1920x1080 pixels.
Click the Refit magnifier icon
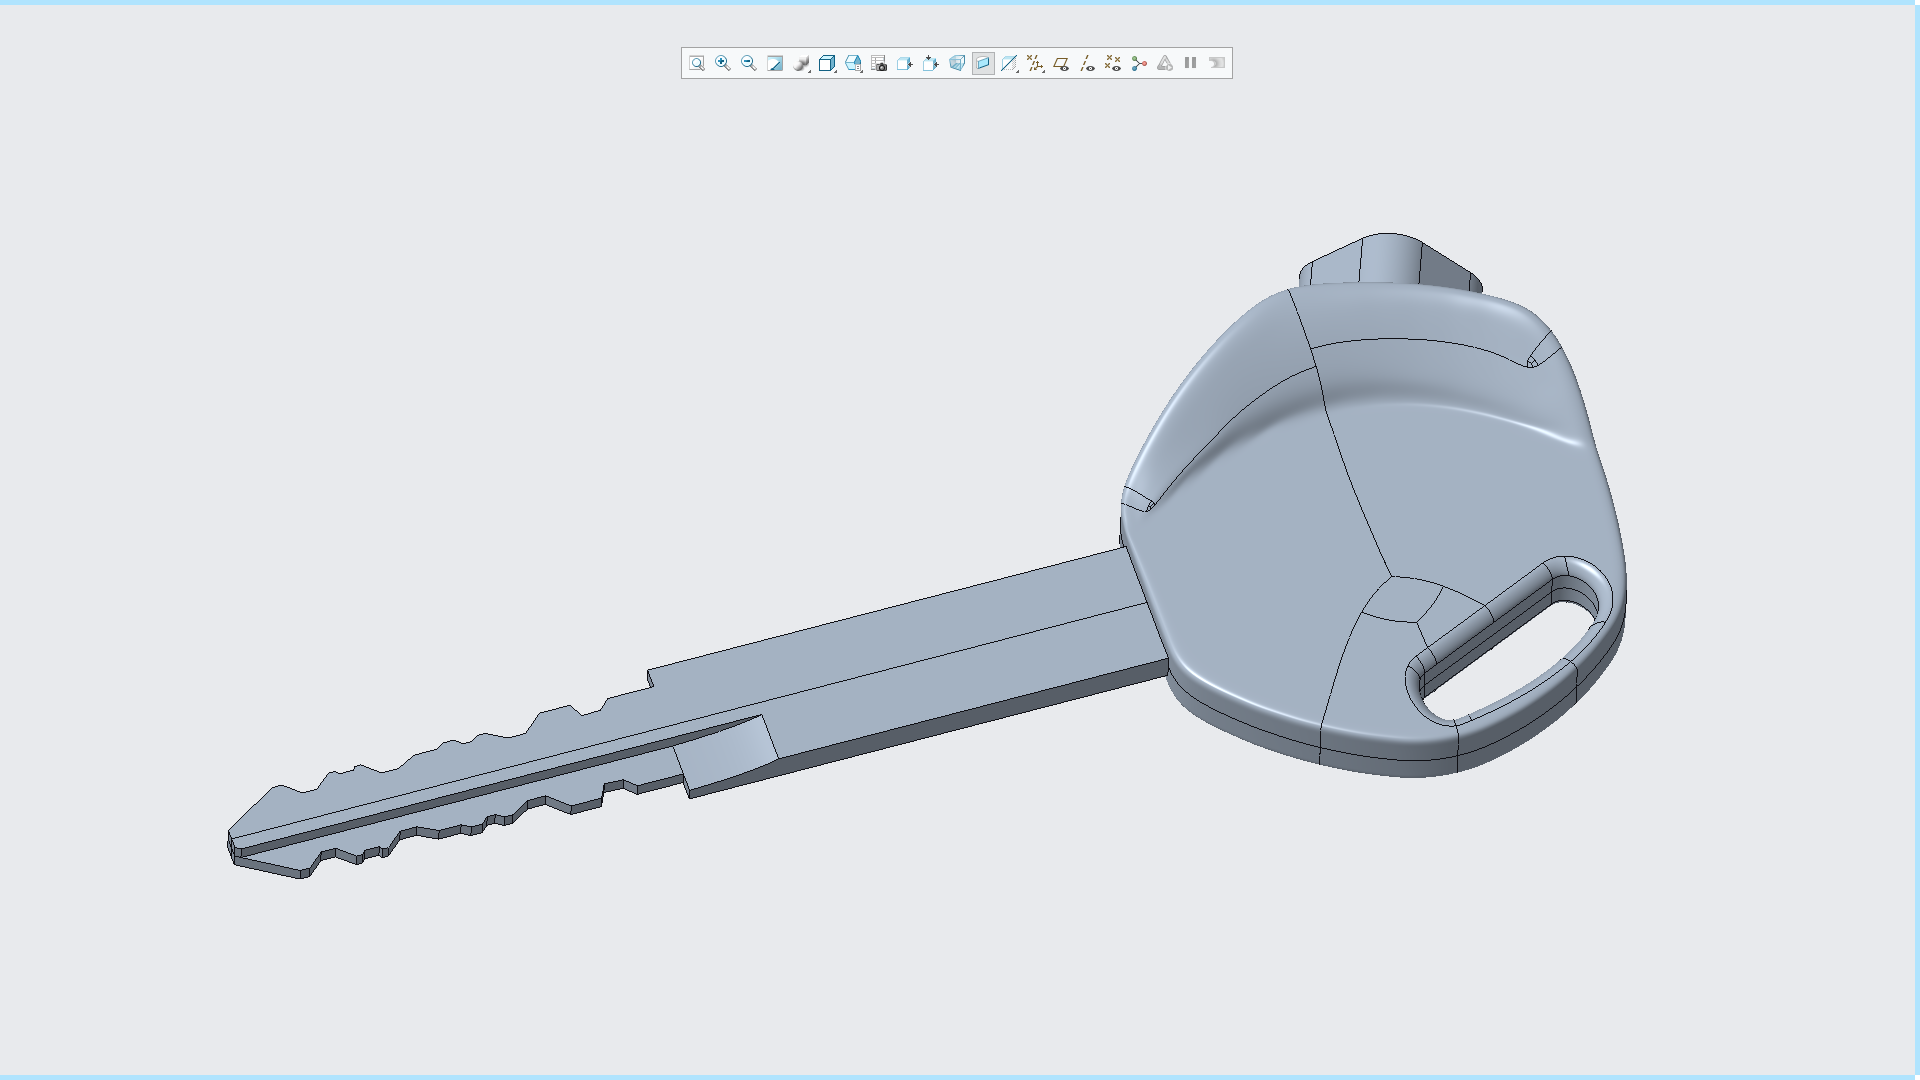pyautogui.click(x=697, y=63)
